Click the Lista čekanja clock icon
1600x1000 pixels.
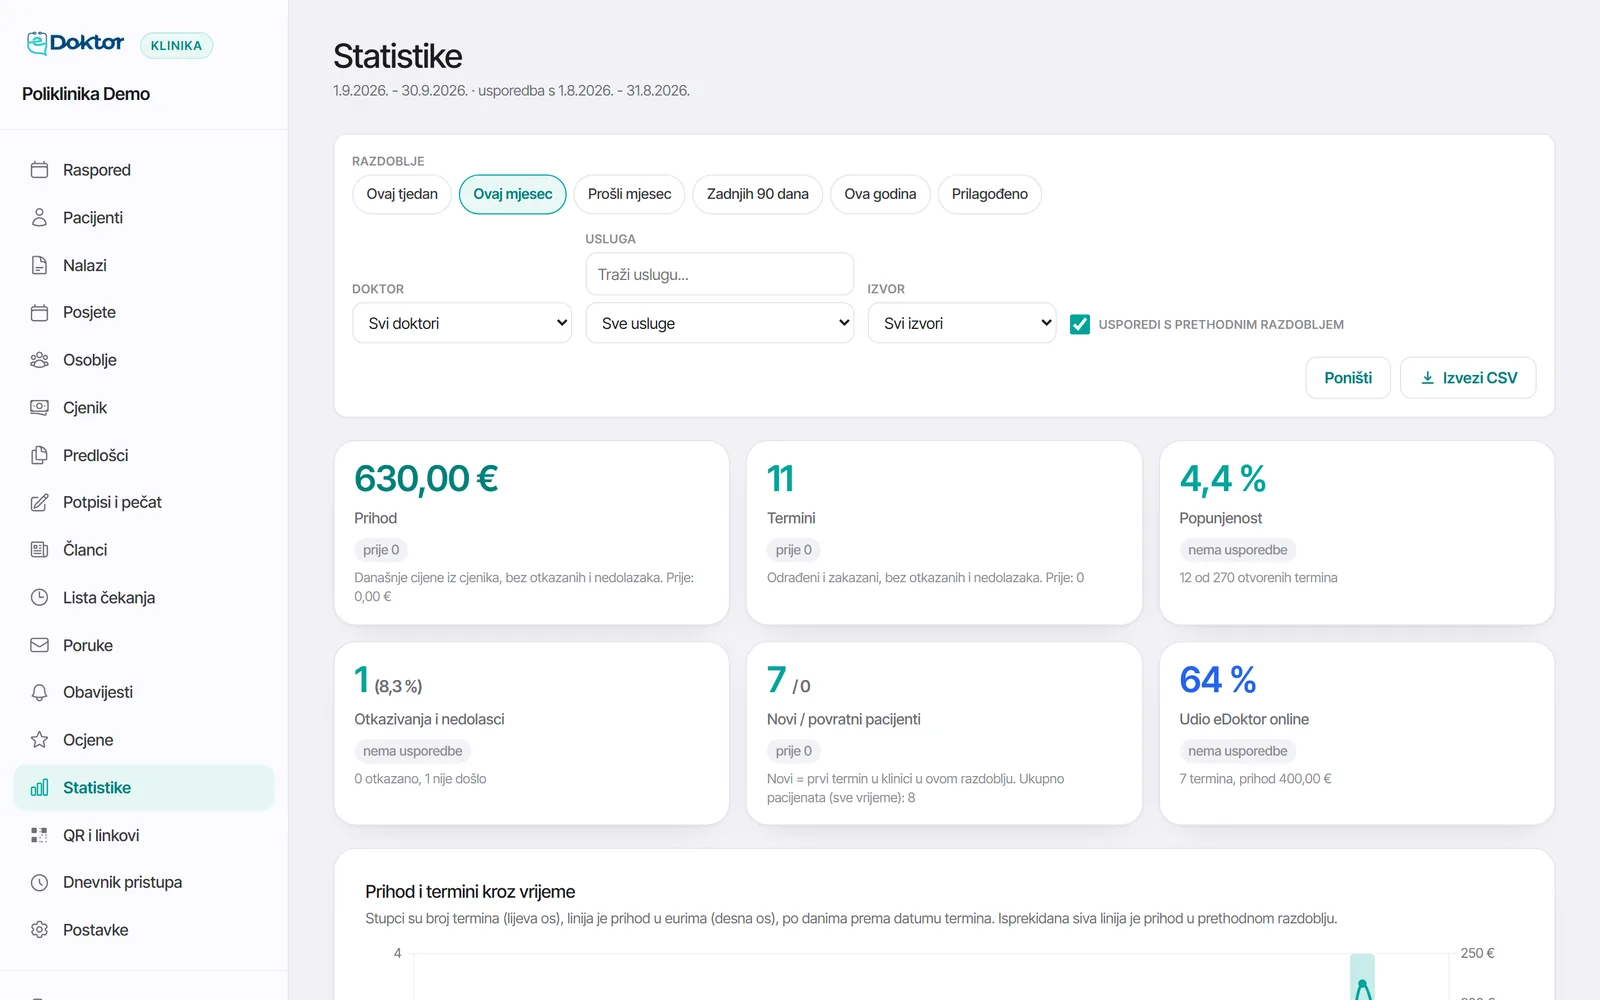[39, 597]
